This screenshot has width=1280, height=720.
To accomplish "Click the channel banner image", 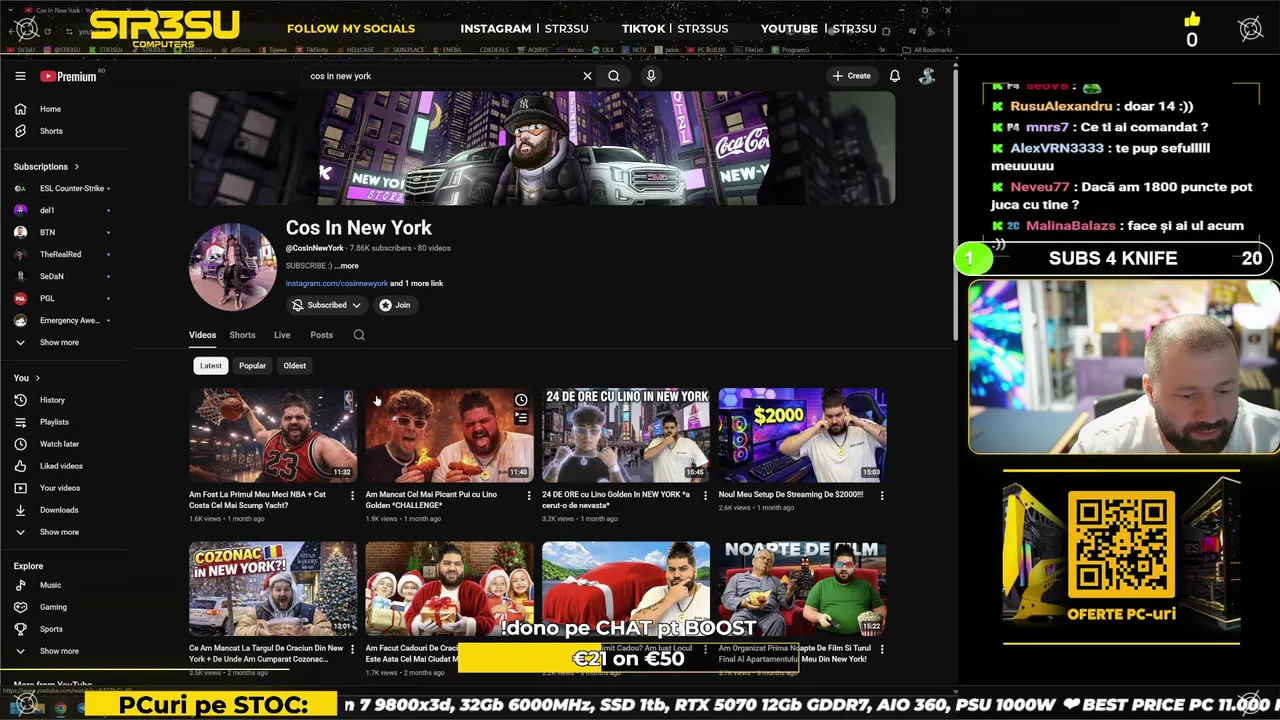I will (x=542, y=148).
